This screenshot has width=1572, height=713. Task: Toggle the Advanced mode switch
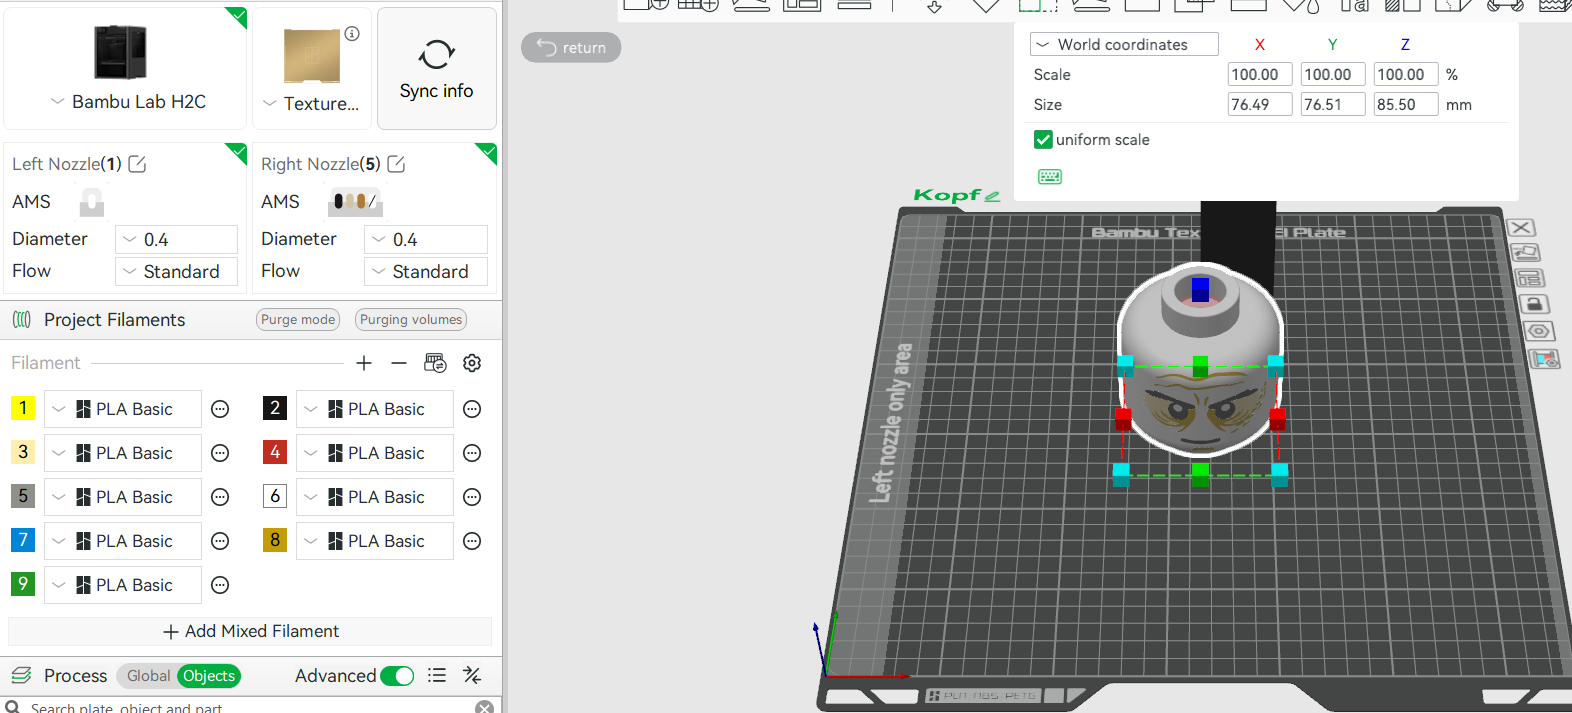tap(397, 676)
